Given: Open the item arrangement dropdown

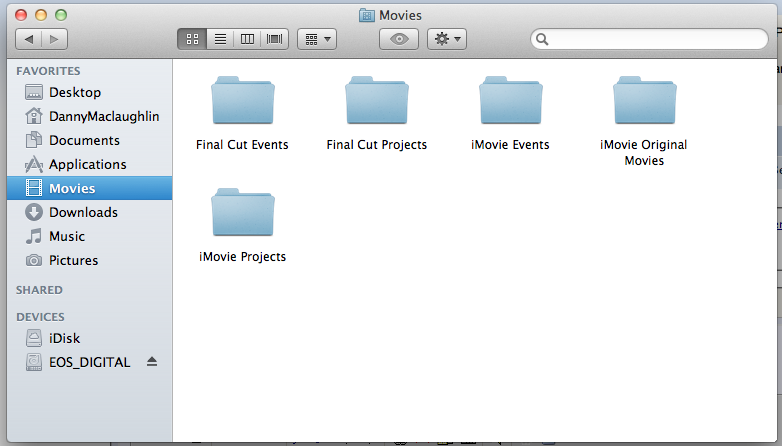Looking at the screenshot, I should pyautogui.click(x=317, y=39).
